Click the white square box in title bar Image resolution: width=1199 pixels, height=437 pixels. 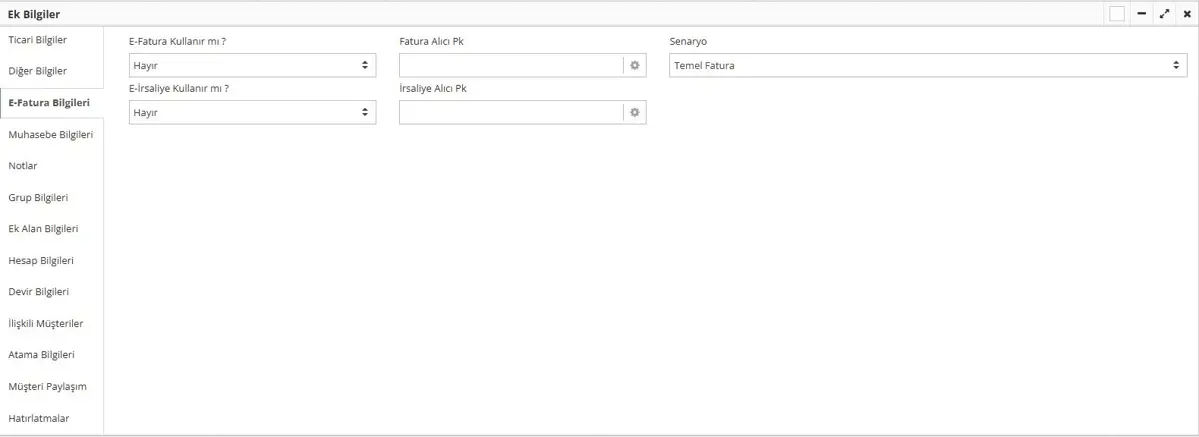click(1117, 14)
